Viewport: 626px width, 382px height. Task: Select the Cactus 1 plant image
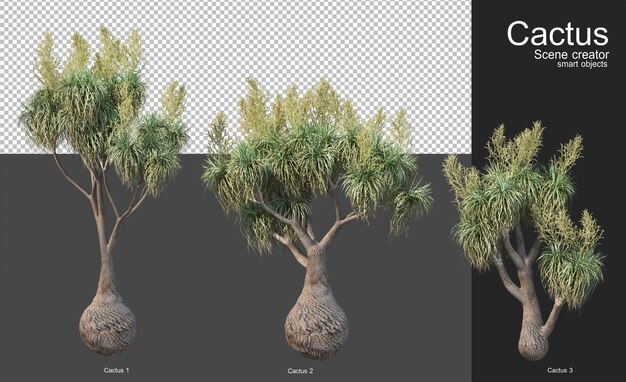tap(105, 192)
